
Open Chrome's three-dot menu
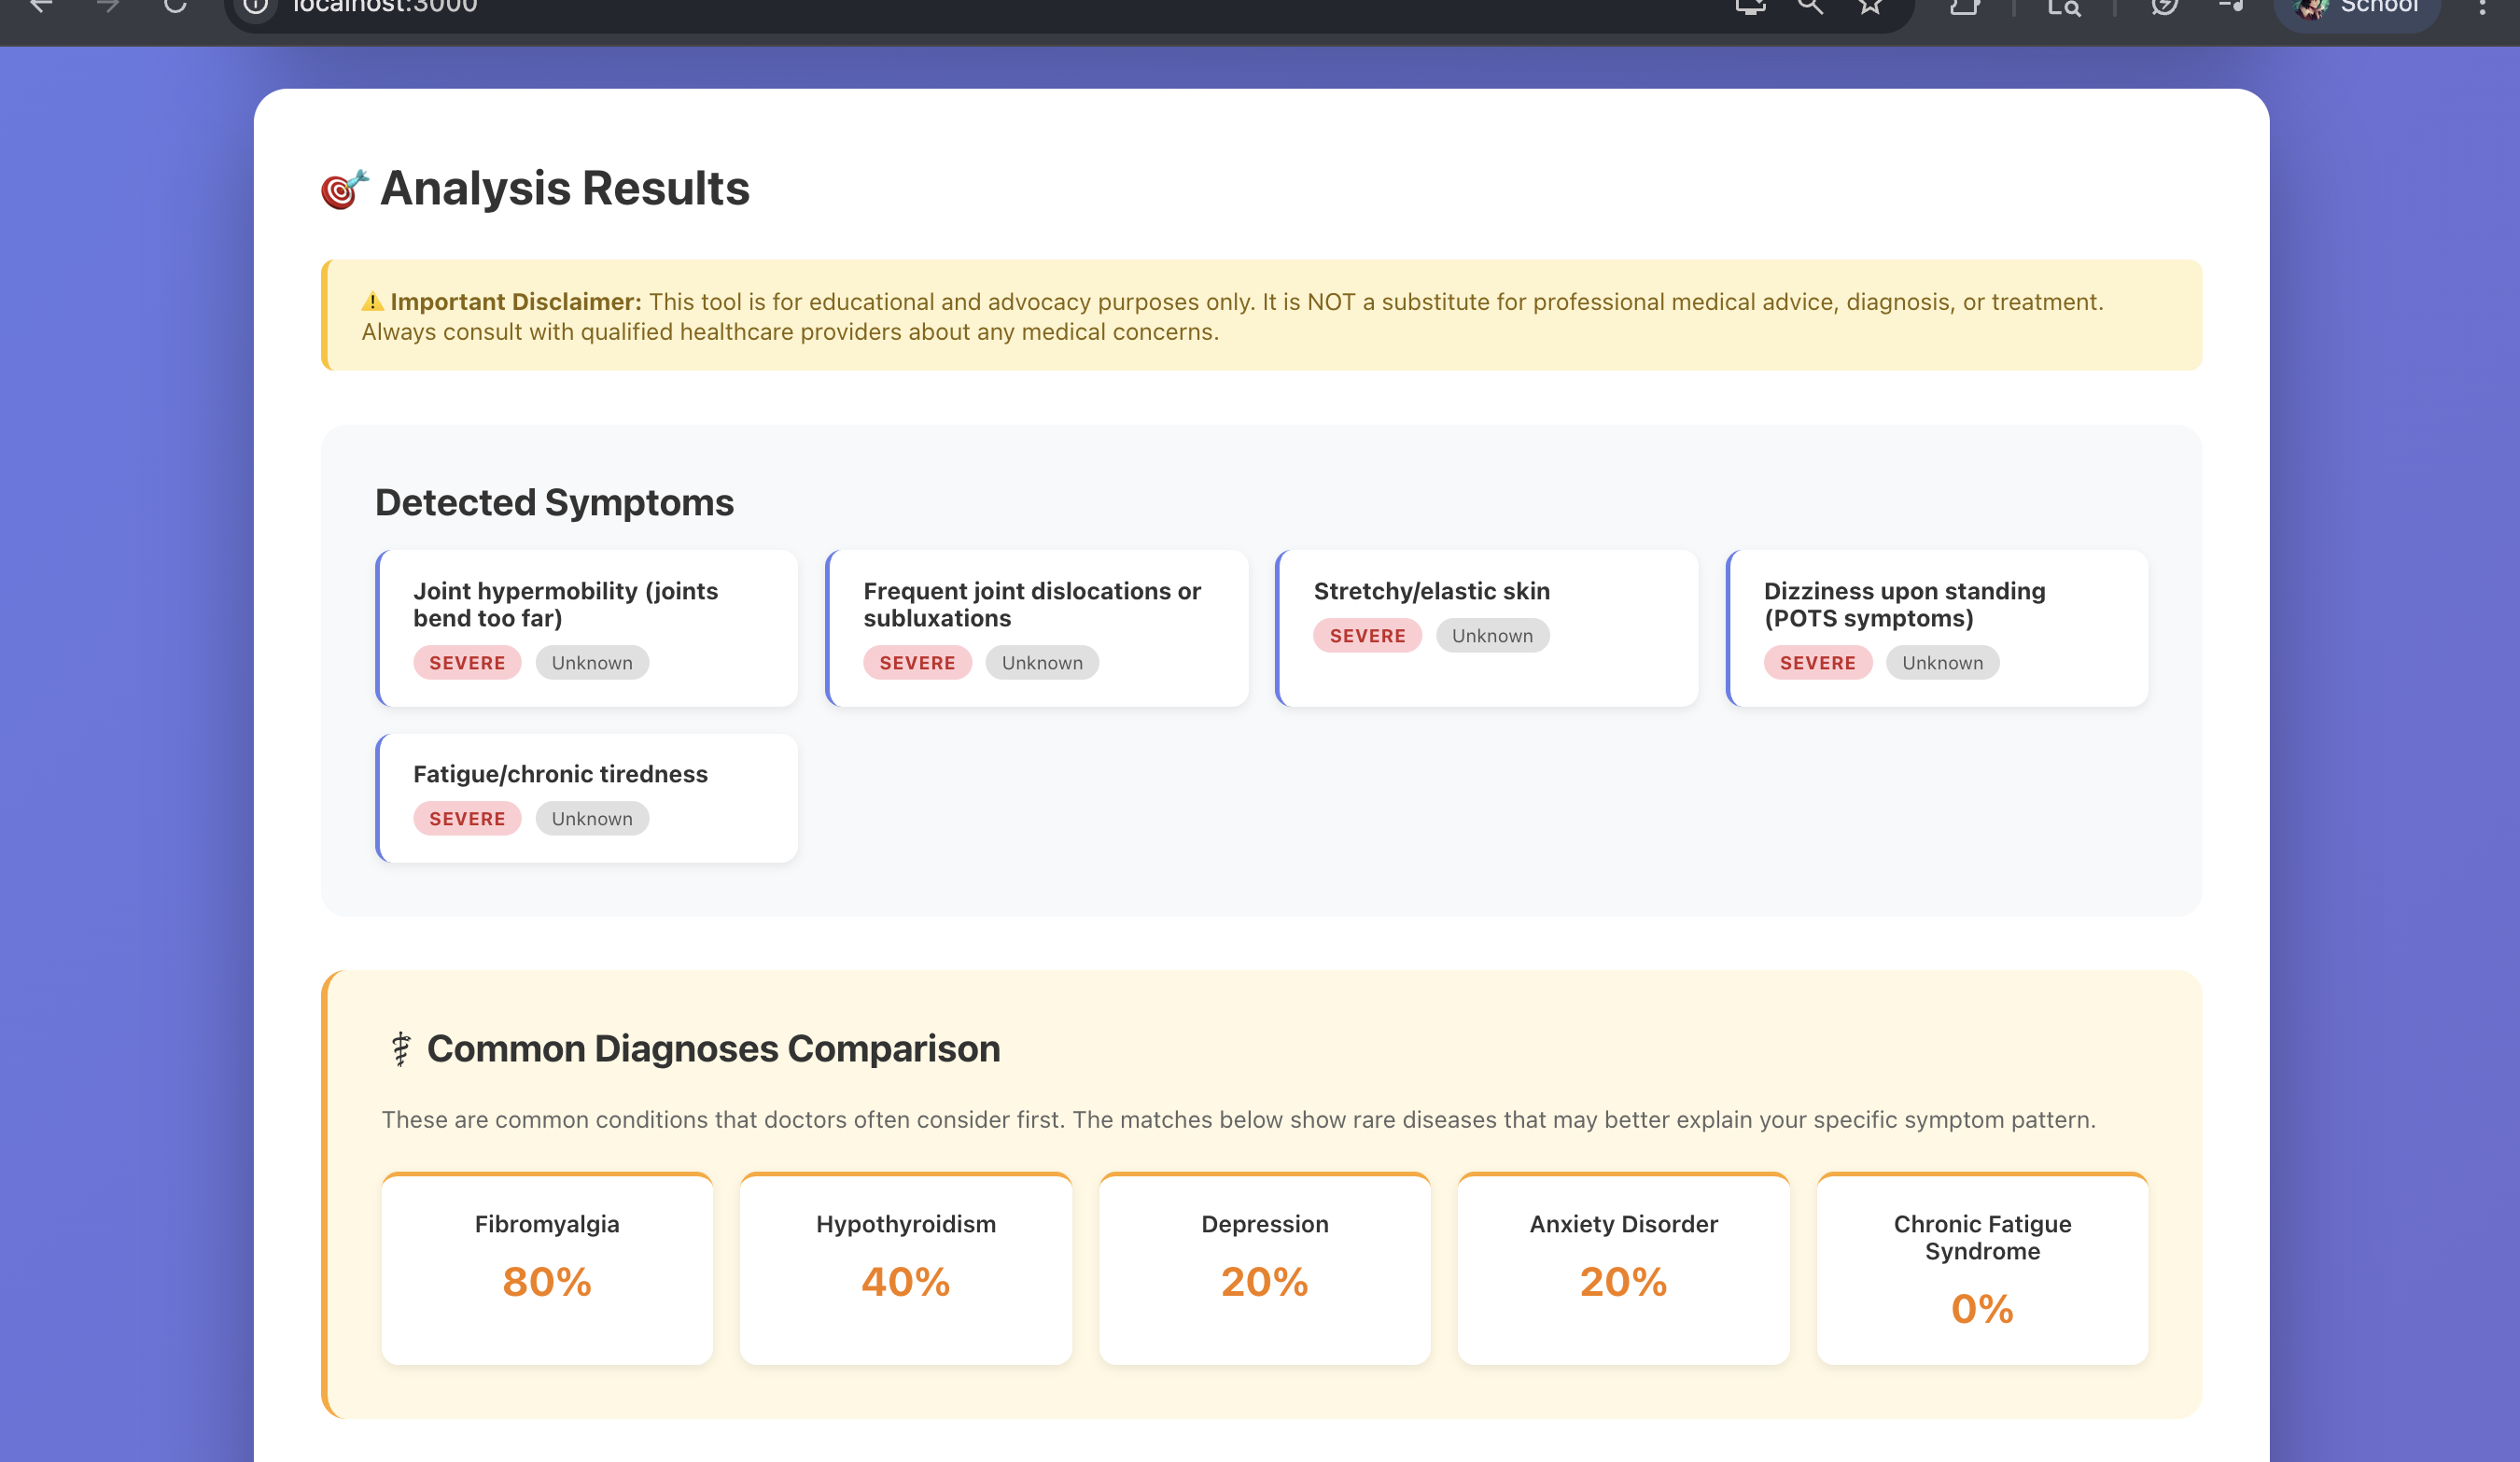2482,7
